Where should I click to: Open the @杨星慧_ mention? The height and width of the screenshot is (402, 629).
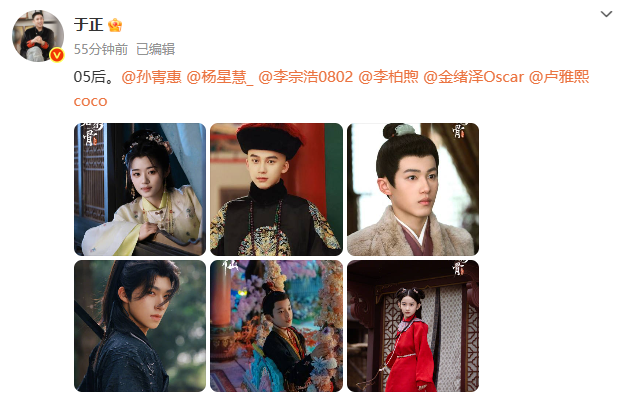click(x=220, y=77)
